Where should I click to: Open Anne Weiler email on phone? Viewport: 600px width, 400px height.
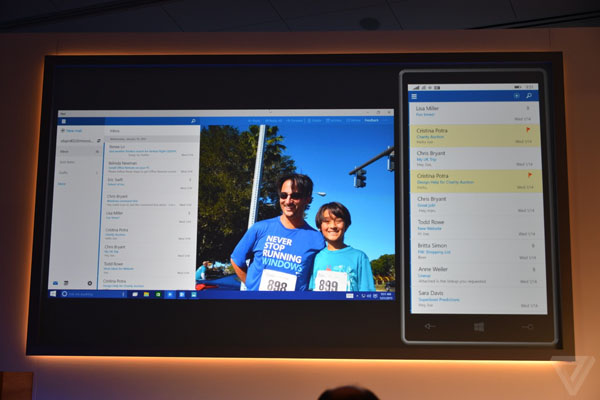[x=478, y=275]
